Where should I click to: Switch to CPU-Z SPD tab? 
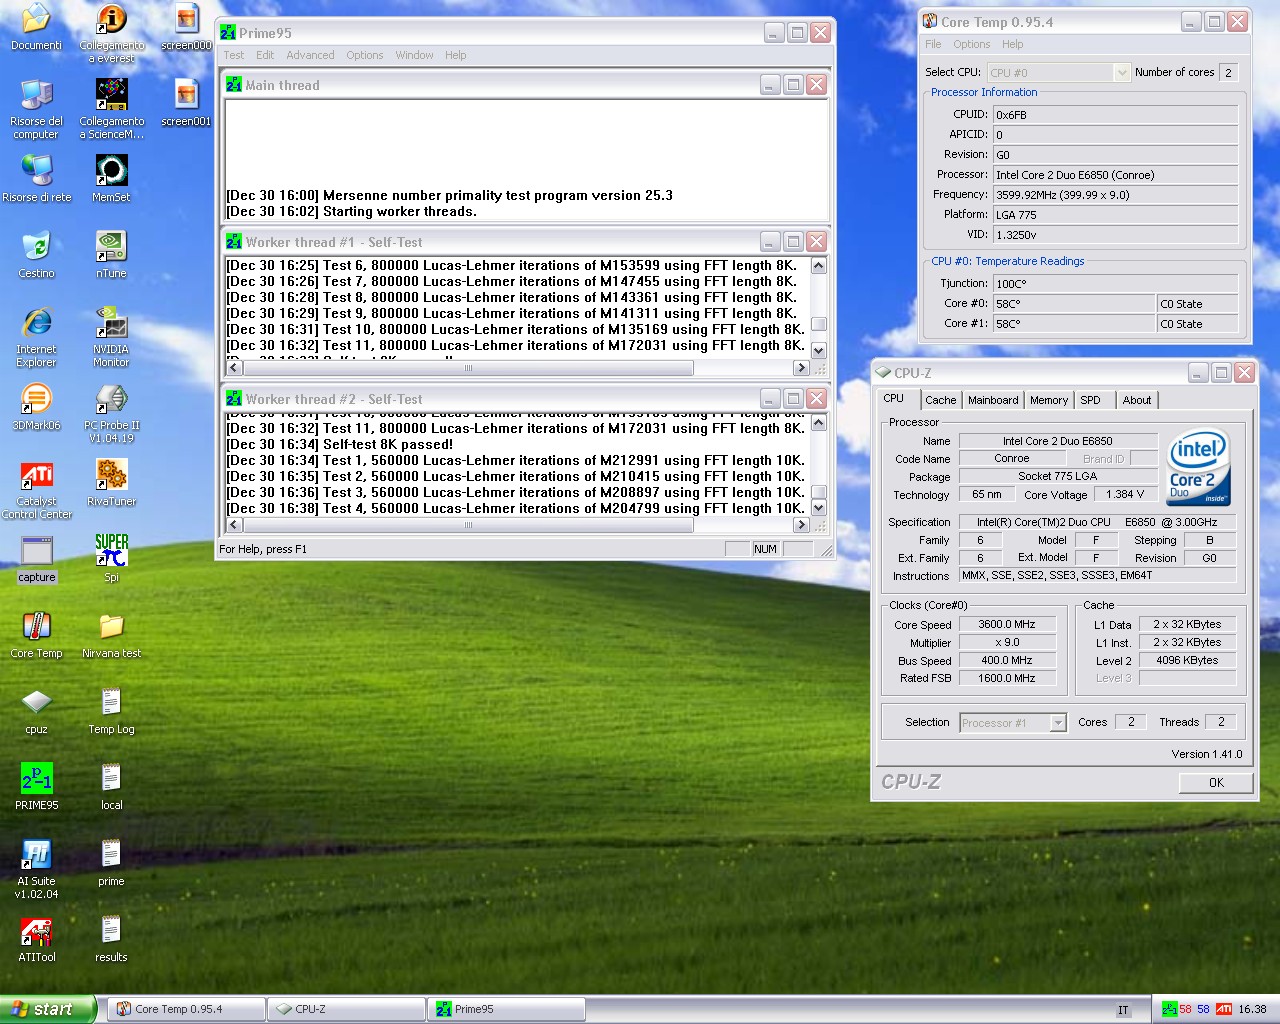click(1090, 400)
